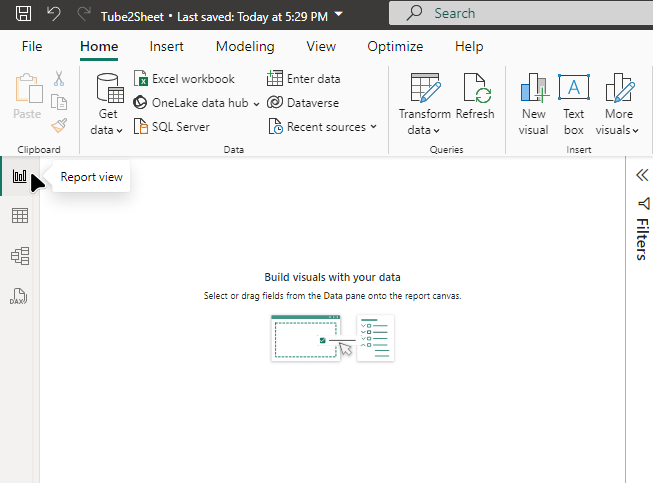
Task: Open the Modeling ribbon tab
Action: tap(245, 47)
